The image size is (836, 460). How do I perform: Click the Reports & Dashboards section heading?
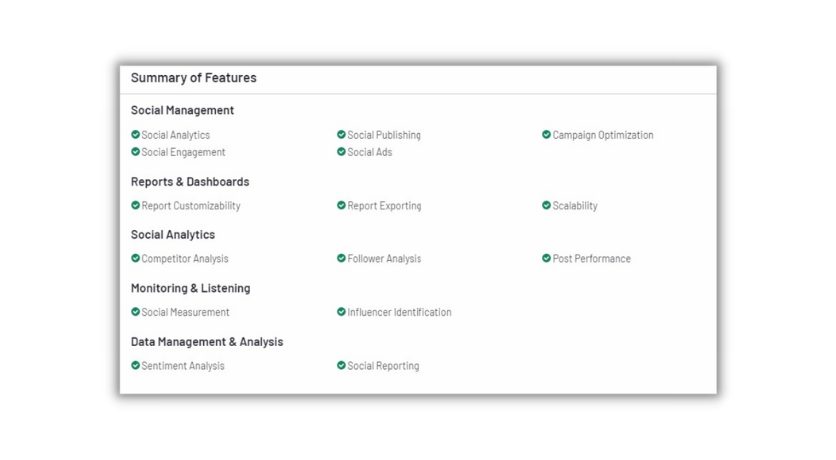[190, 182]
